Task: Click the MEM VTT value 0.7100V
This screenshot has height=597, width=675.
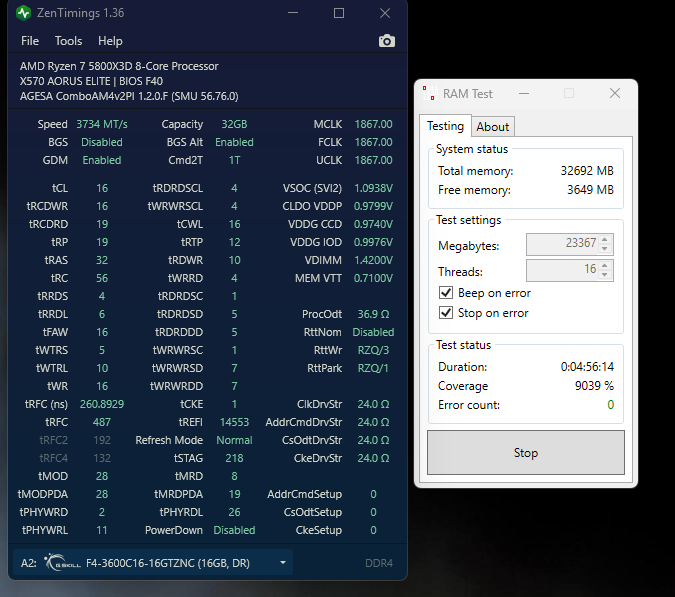Action: 373,278
